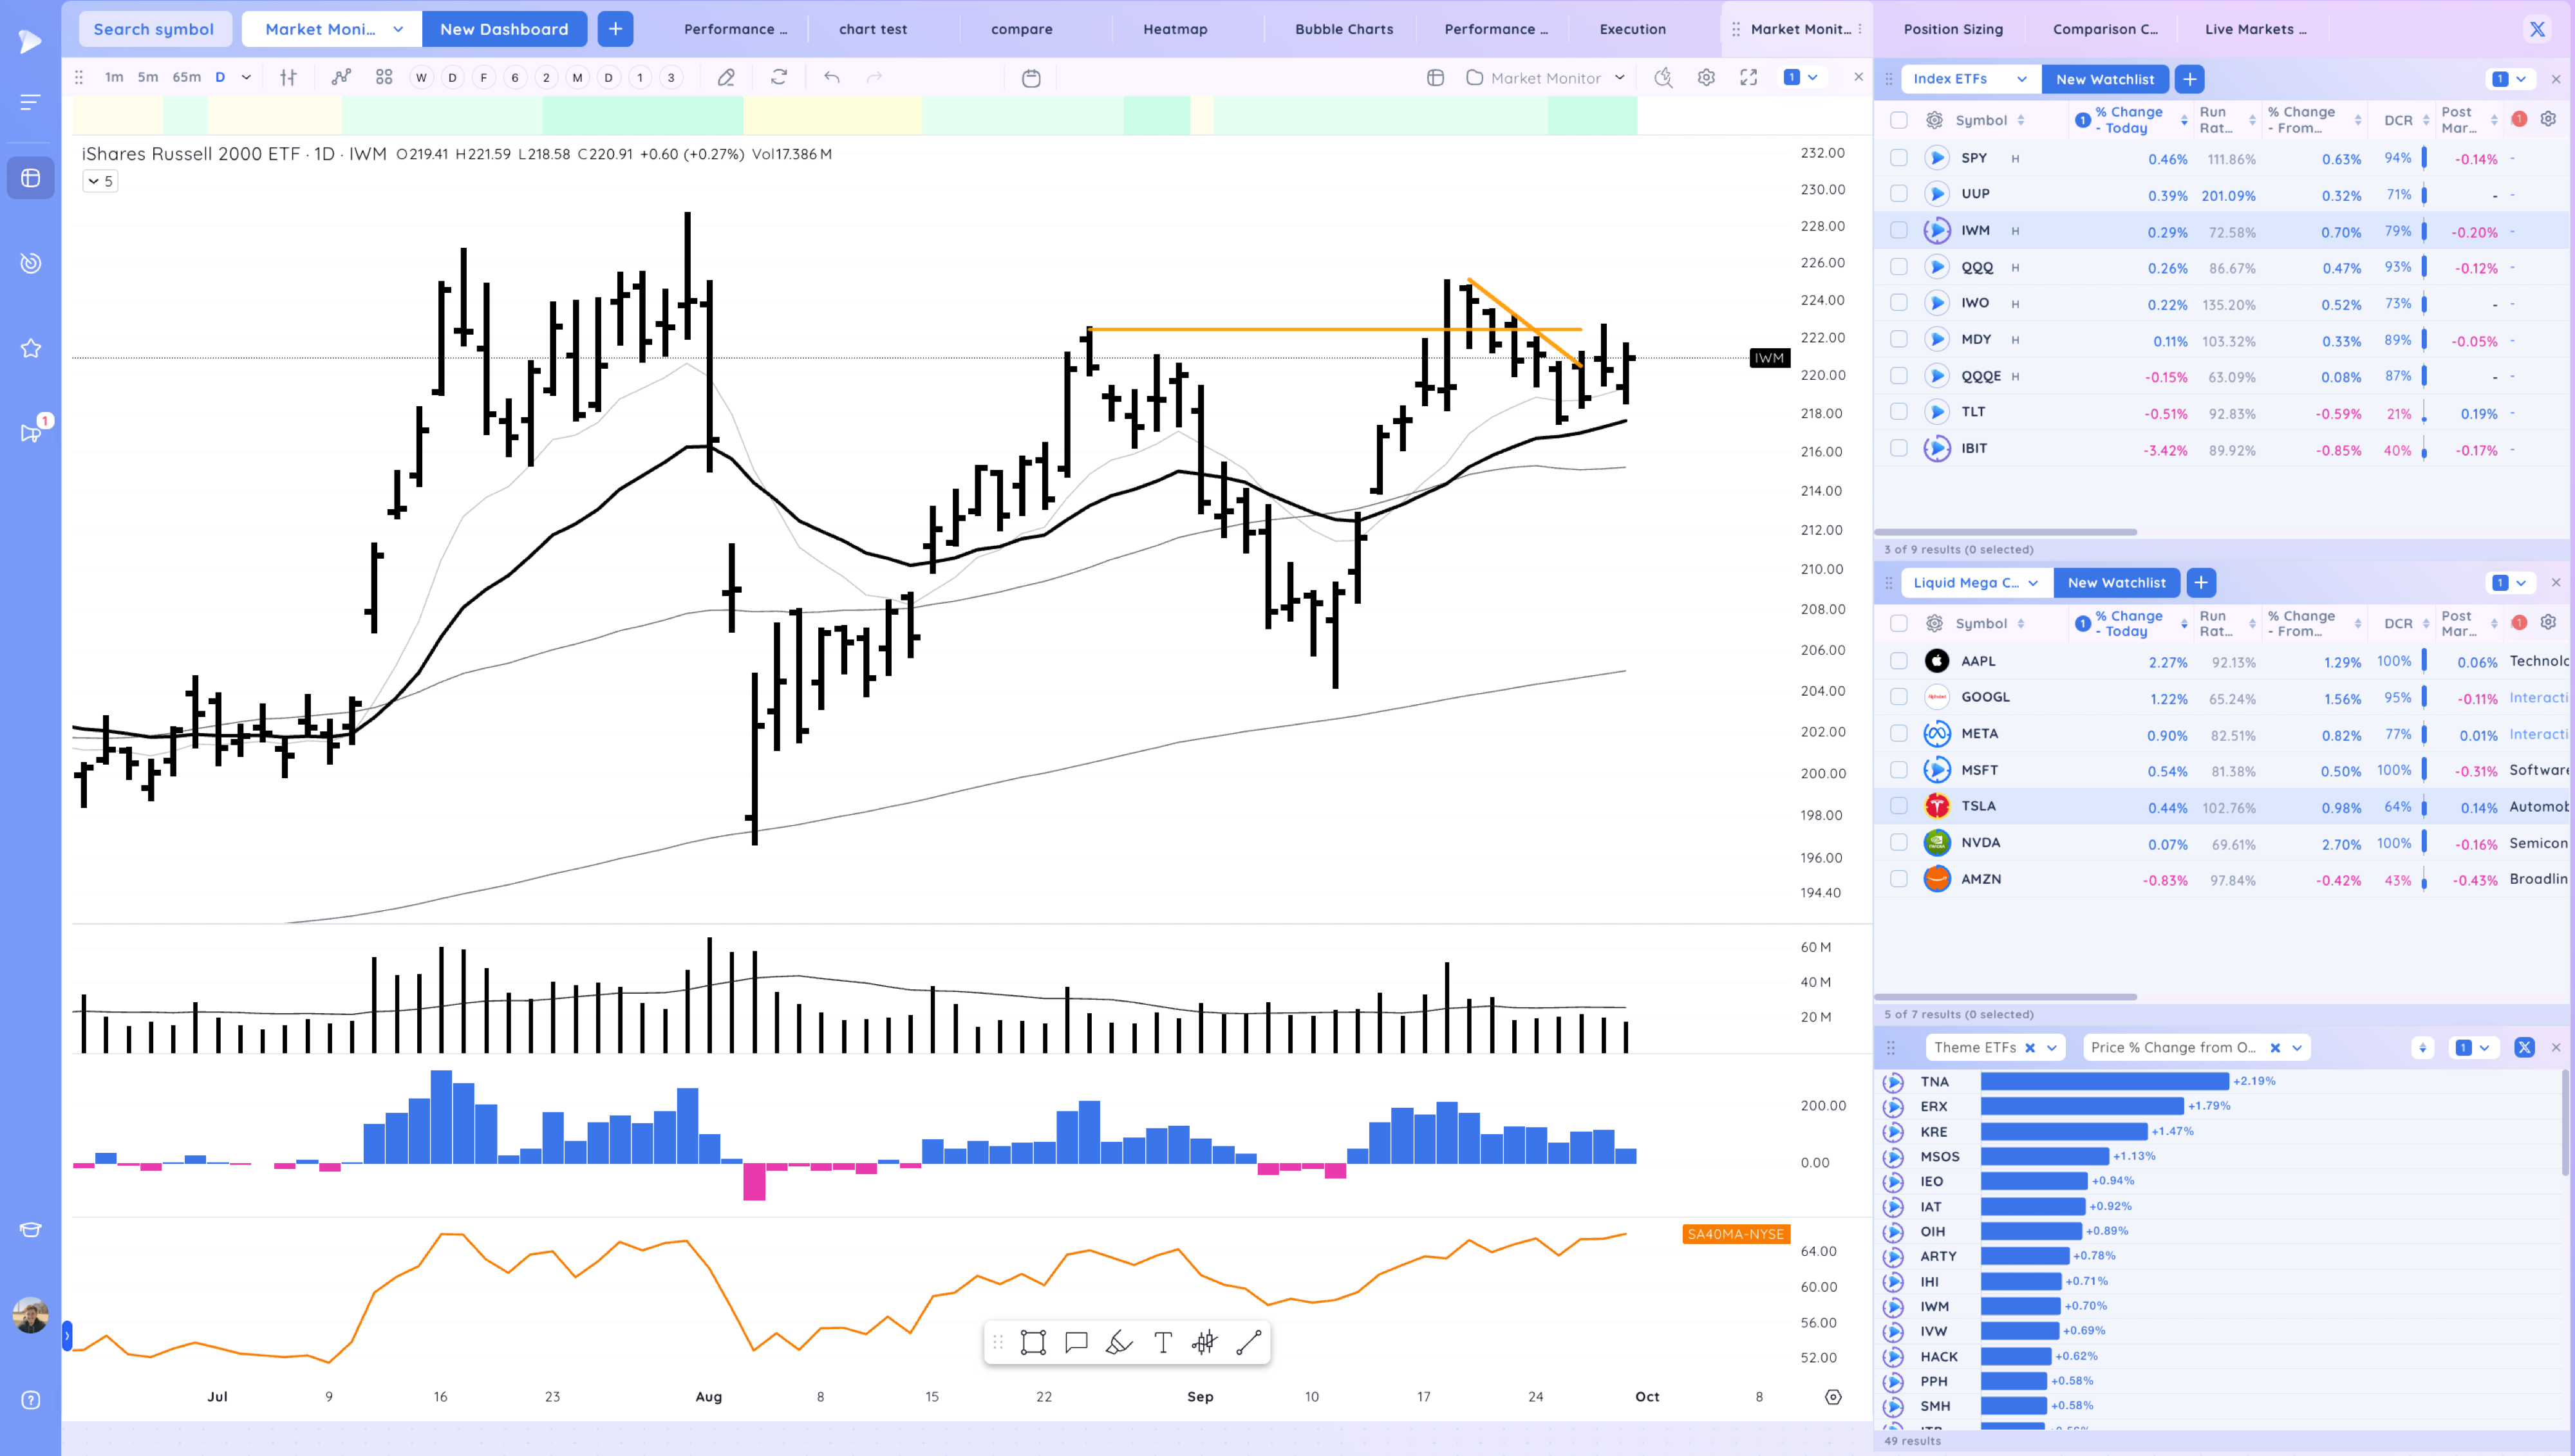Image resolution: width=2575 pixels, height=1456 pixels.
Task: Open the chart calendar date icon
Action: (x=1031, y=78)
